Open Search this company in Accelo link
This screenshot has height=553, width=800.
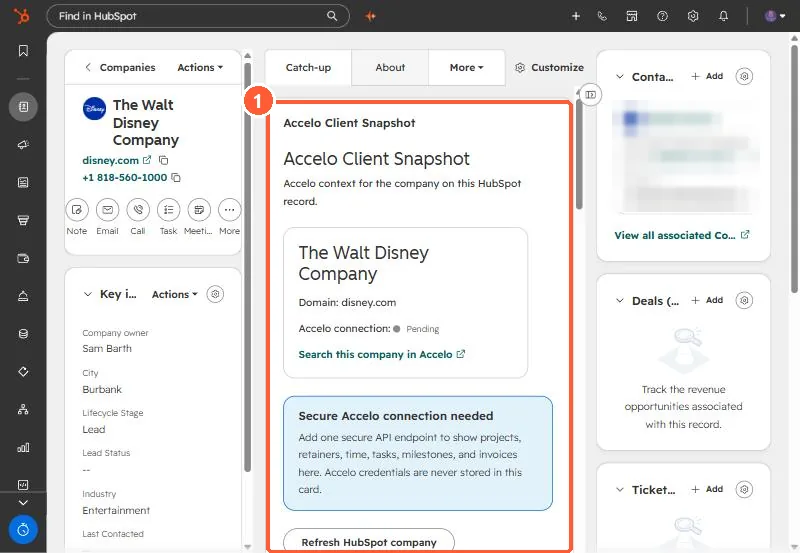pos(382,355)
